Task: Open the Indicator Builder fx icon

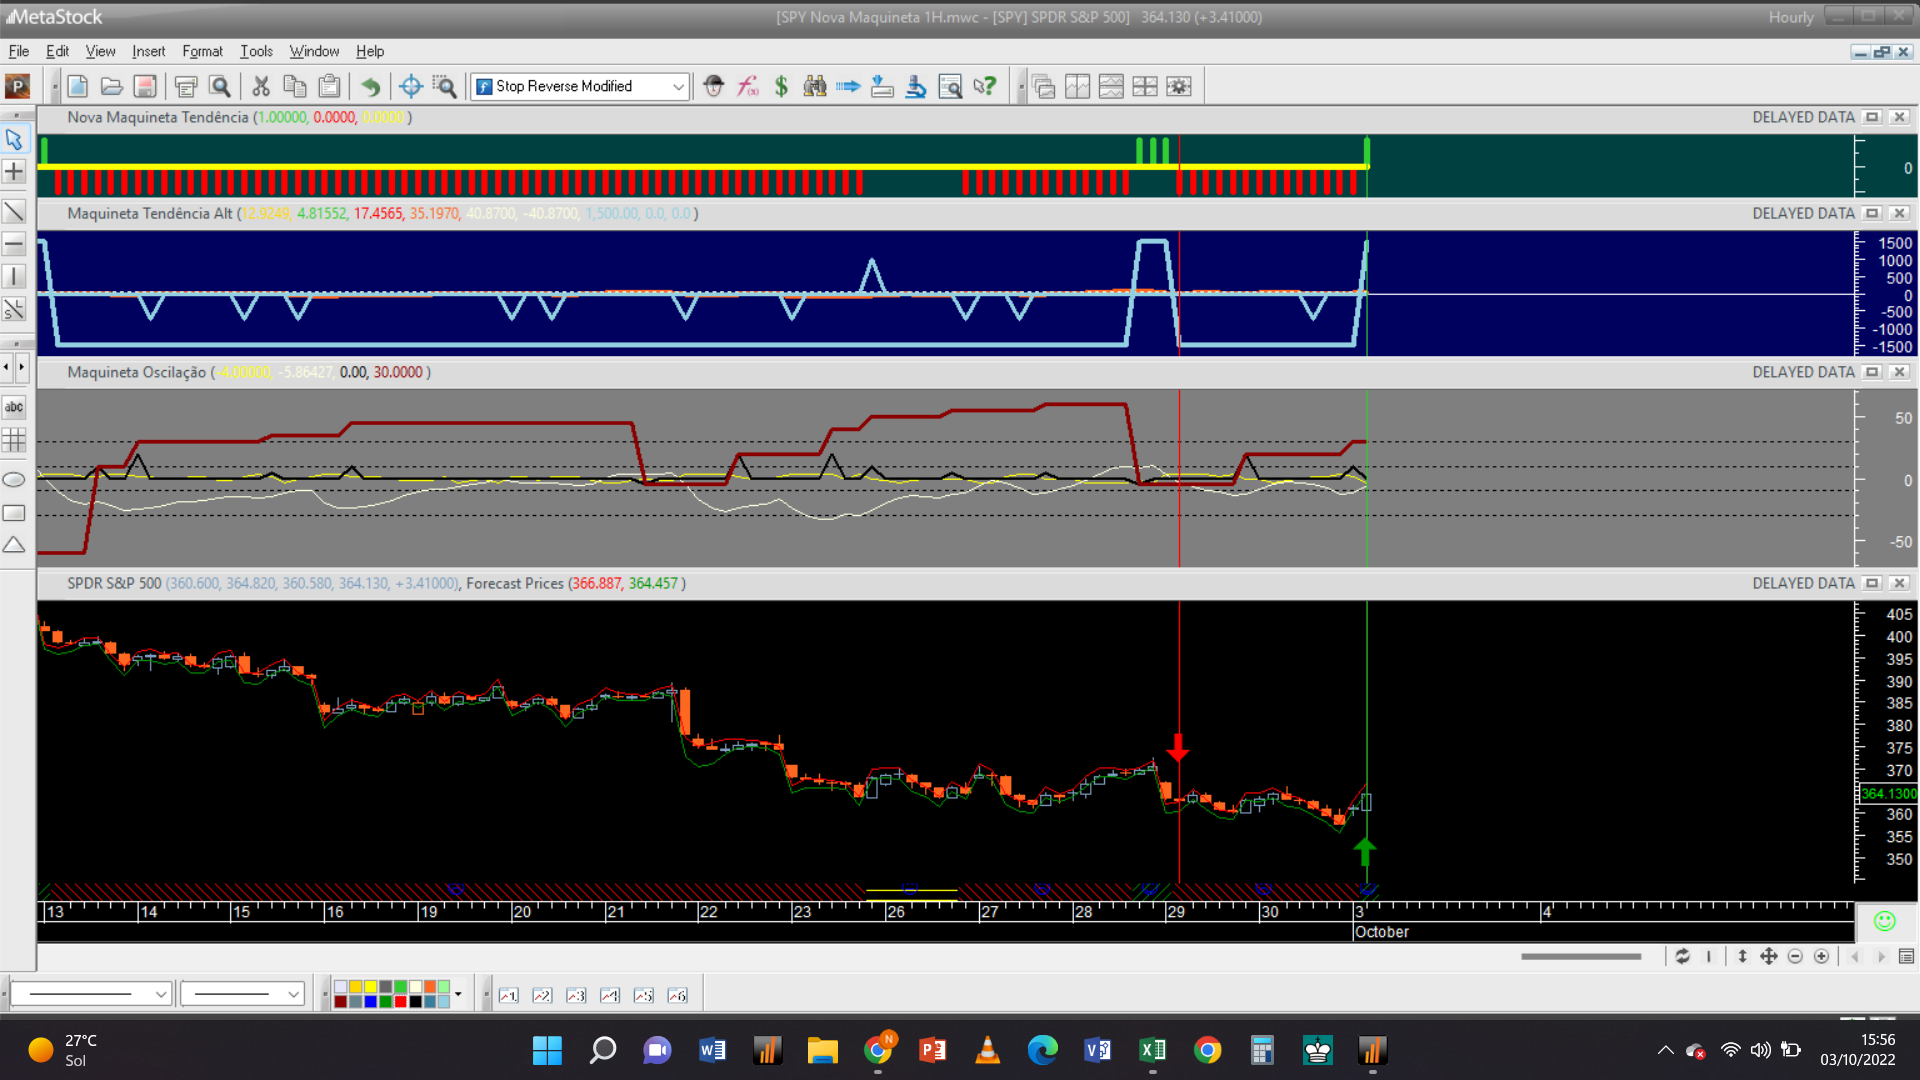Action: pyautogui.click(x=748, y=86)
